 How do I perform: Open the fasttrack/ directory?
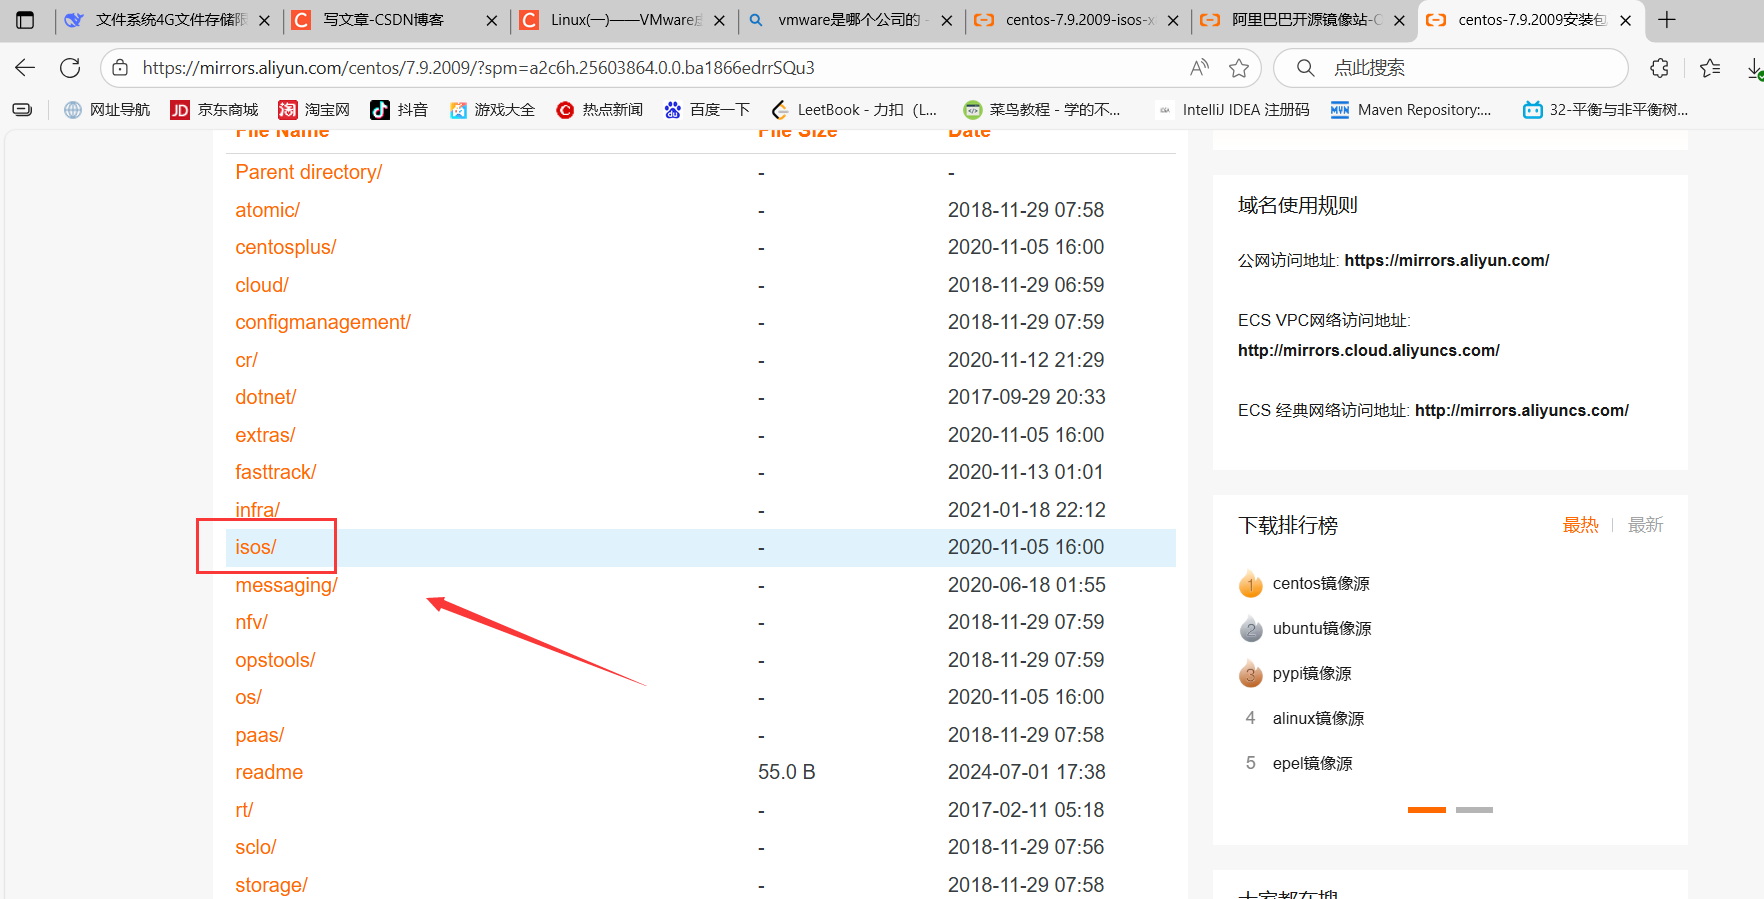276,472
